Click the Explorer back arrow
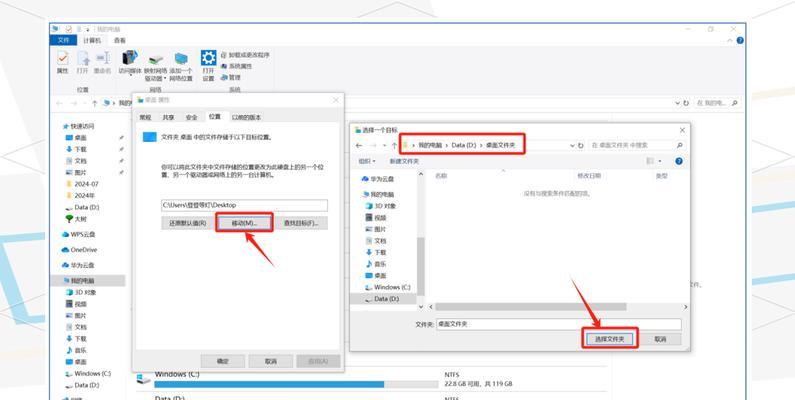The image size is (795, 400). [x=59, y=103]
